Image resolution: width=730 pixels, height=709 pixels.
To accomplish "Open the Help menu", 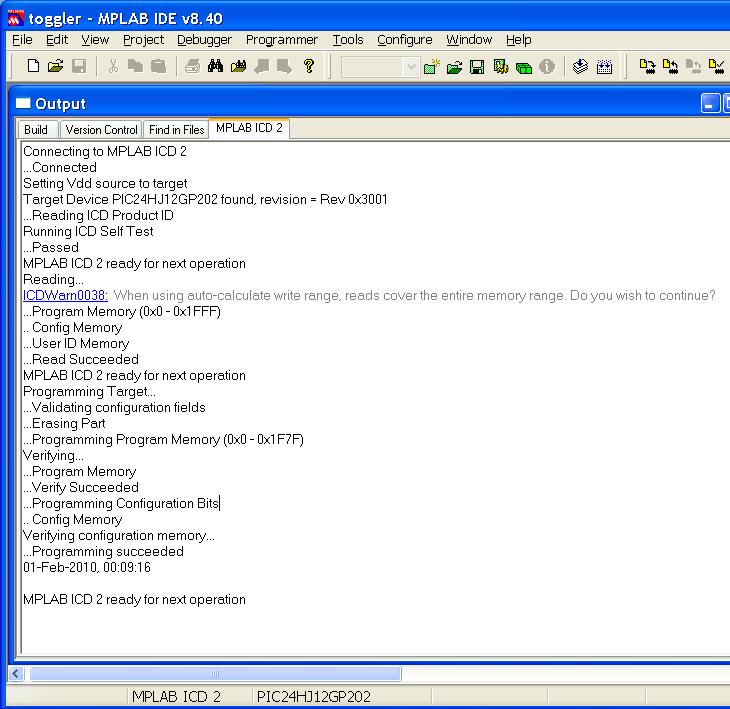I will (x=518, y=40).
